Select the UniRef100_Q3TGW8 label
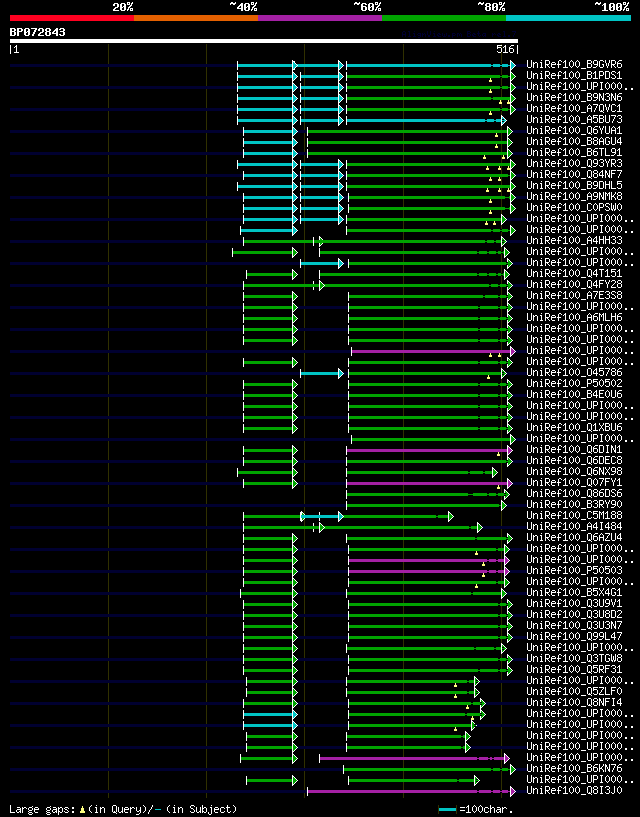The width and height of the screenshot is (640, 817). [x=574, y=659]
